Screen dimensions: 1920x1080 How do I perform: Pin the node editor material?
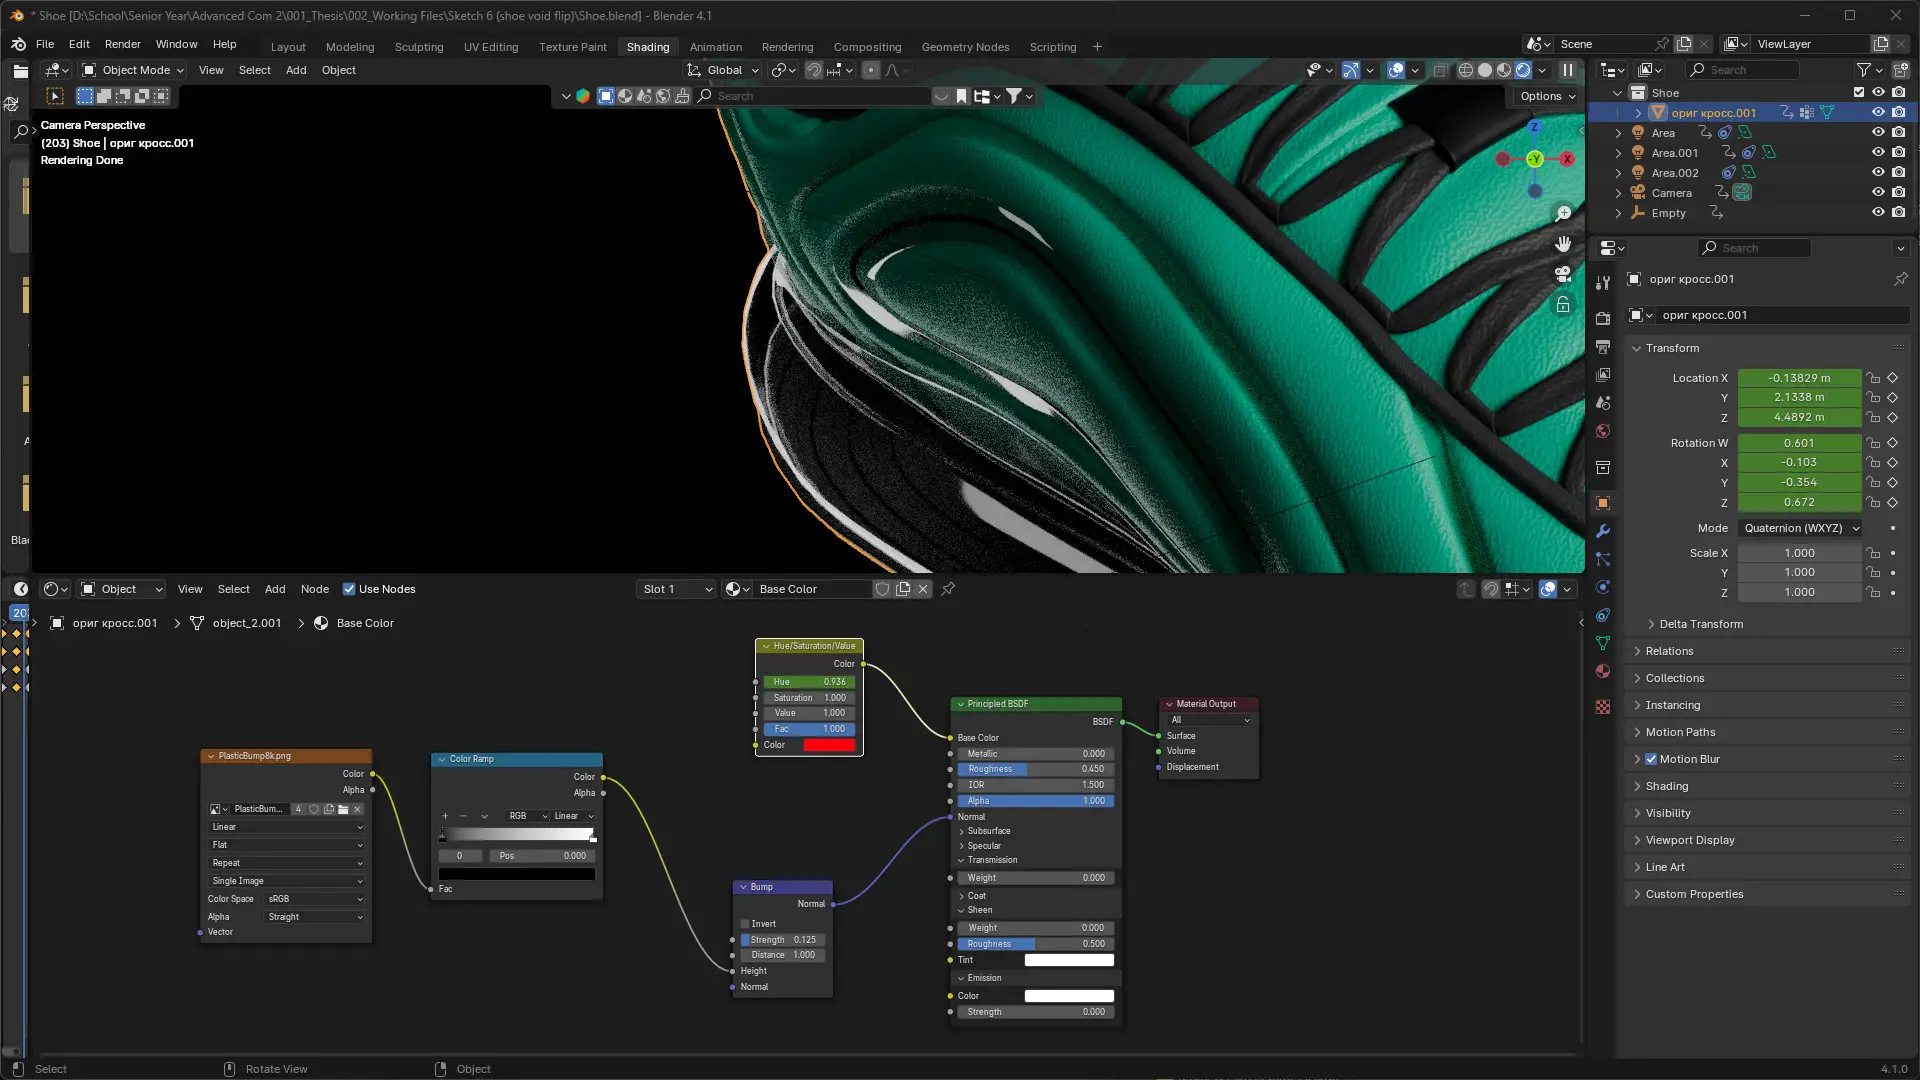click(948, 589)
